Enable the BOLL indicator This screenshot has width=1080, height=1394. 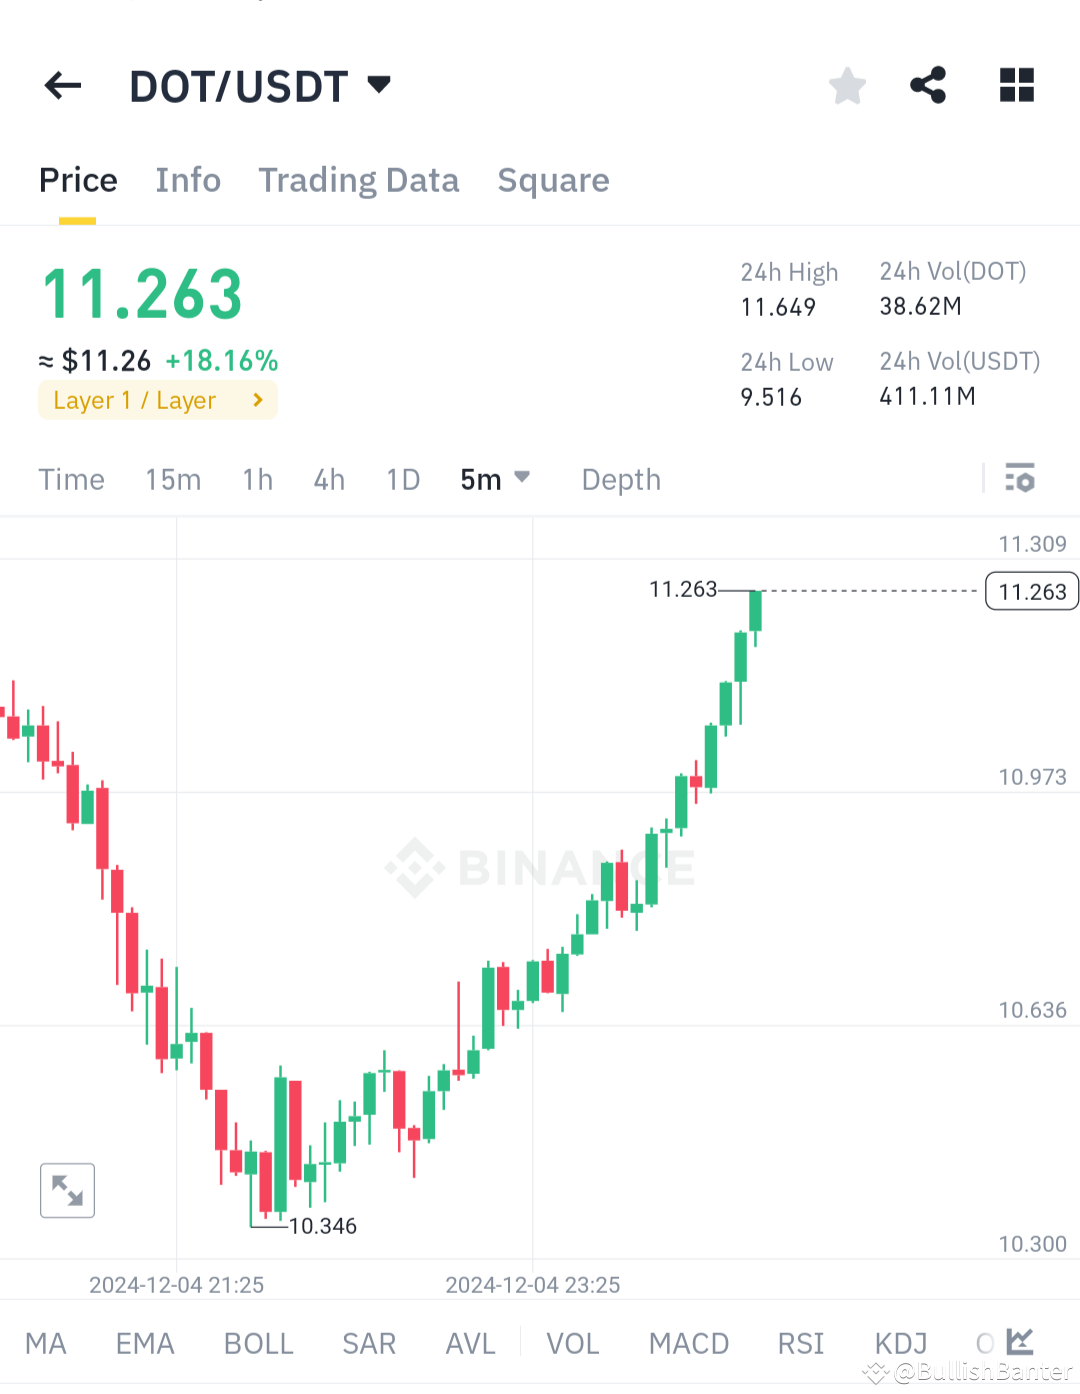pos(258,1343)
